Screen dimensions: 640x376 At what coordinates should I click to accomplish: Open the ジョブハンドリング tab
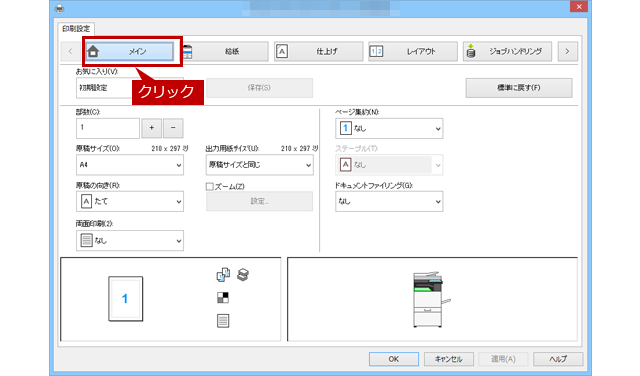[507, 51]
